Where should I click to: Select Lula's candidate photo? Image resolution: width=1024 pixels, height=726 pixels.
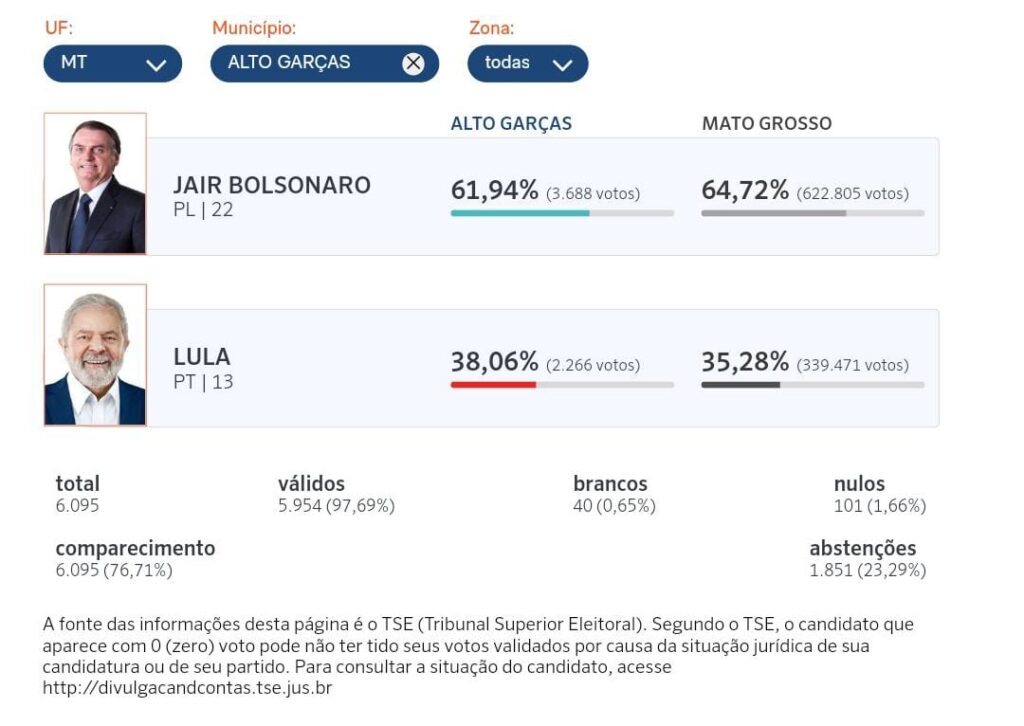click(x=95, y=355)
